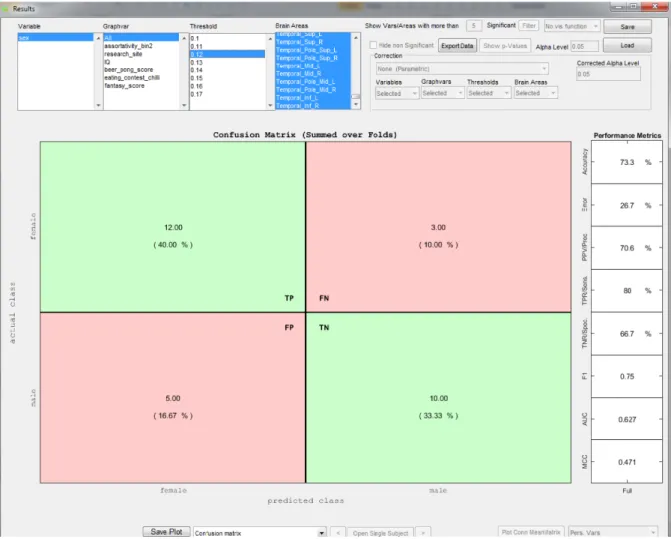Click the Variable list scroll-down arrow

pyautogui.click(x=98, y=105)
